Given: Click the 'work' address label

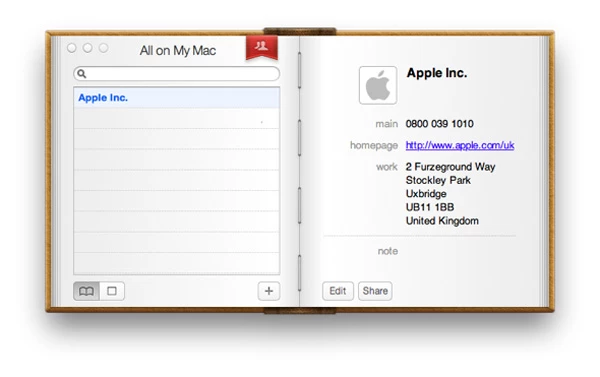Looking at the screenshot, I should (x=387, y=167).
